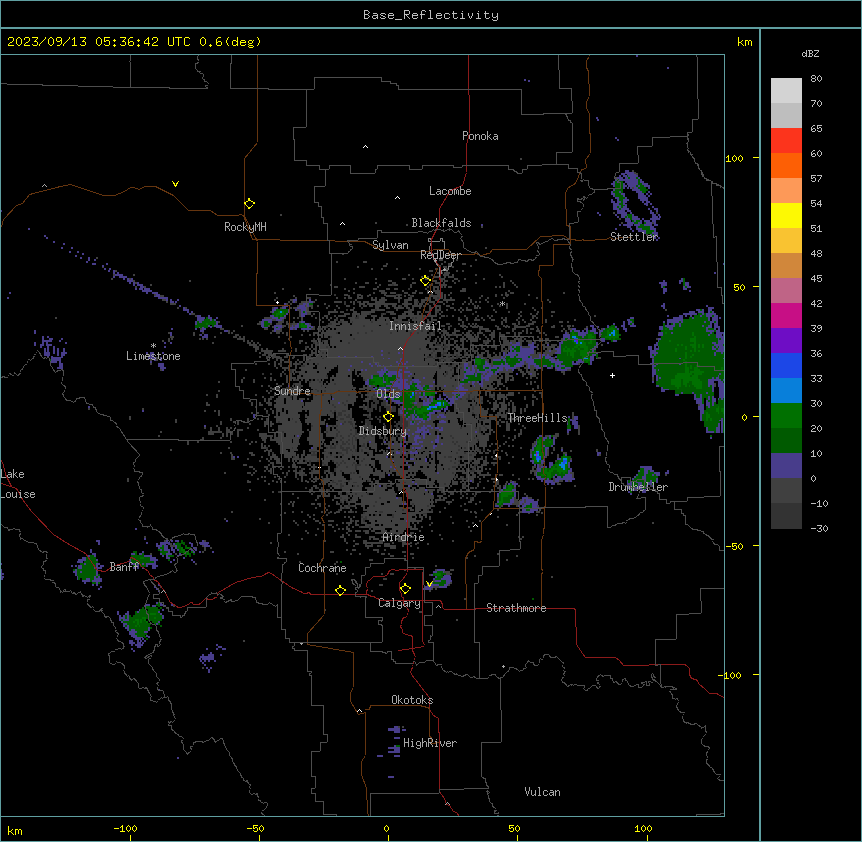This screenshot has width=862, height=842.
Task: Click the 100 tick on the right axis
Action: click(x=734, y=158)
